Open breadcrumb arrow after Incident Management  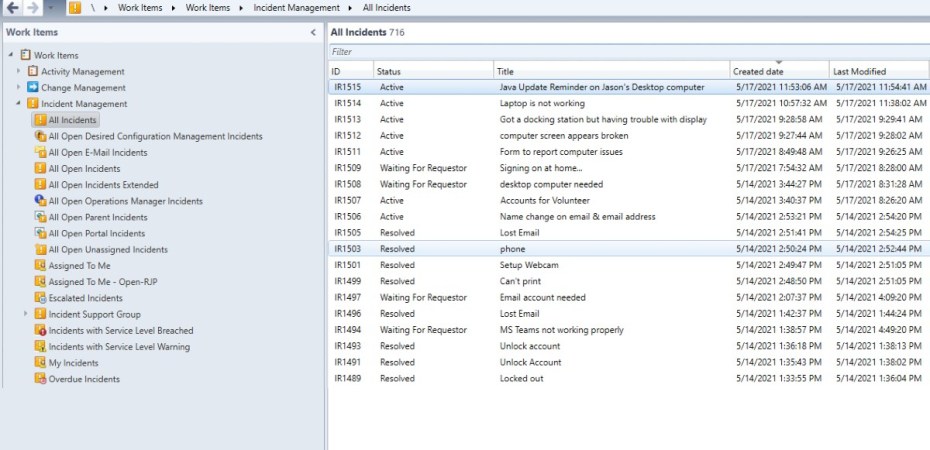(x=351, y=8)
